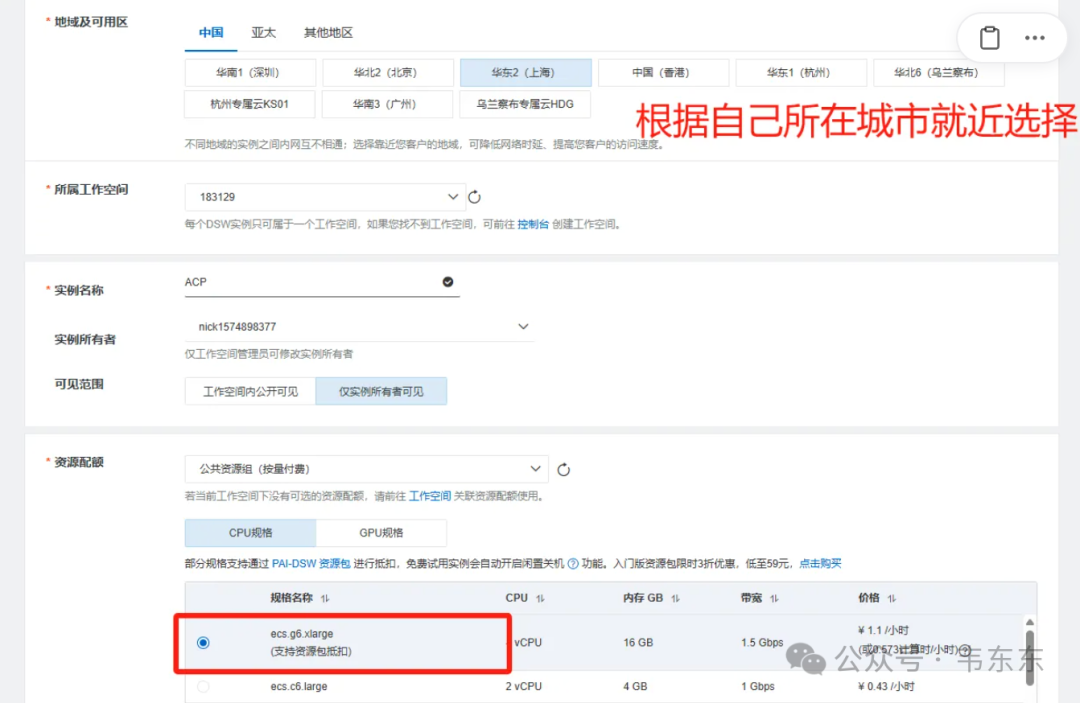Switch to the 其他地区 region tab
This screenshot has height=703, width=1080.
(x=329, y=32)
